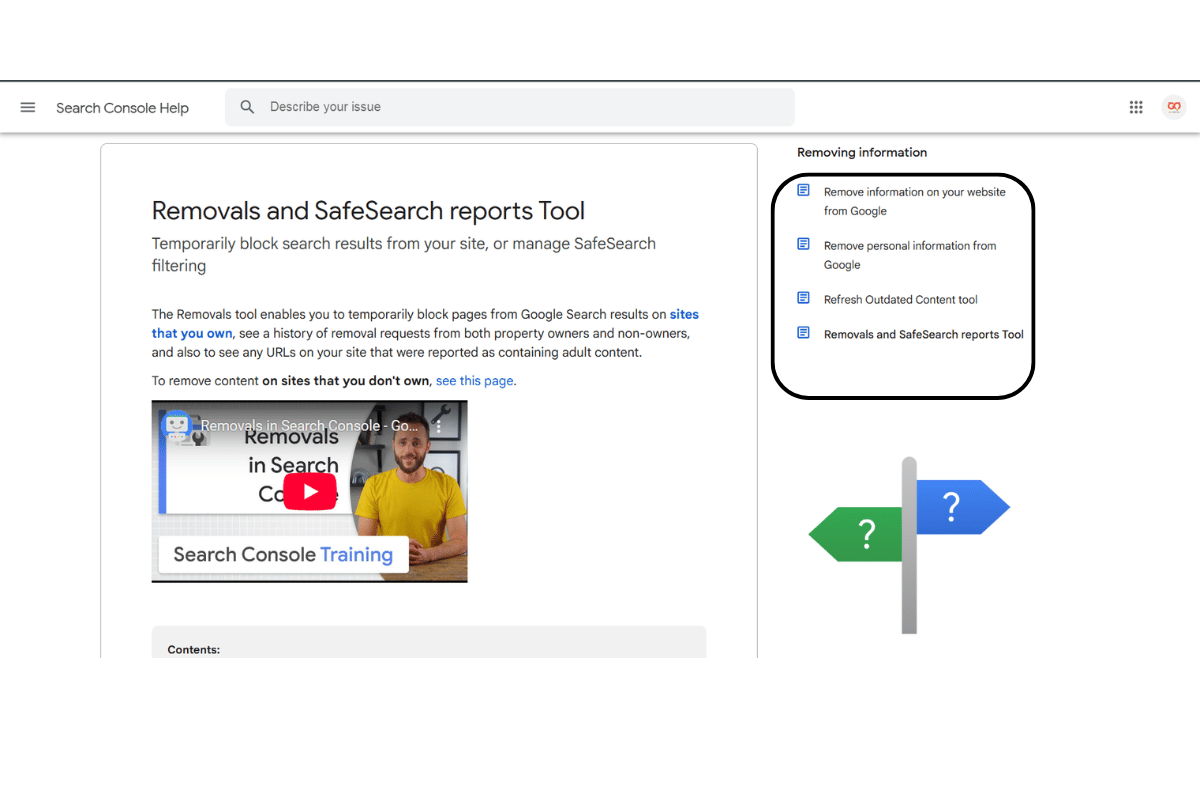This screenshot has width=1200, height=800.
Task: Click the video title 'Removals in Search Console'
Action: pyautogui.click(x=310, y=426)
